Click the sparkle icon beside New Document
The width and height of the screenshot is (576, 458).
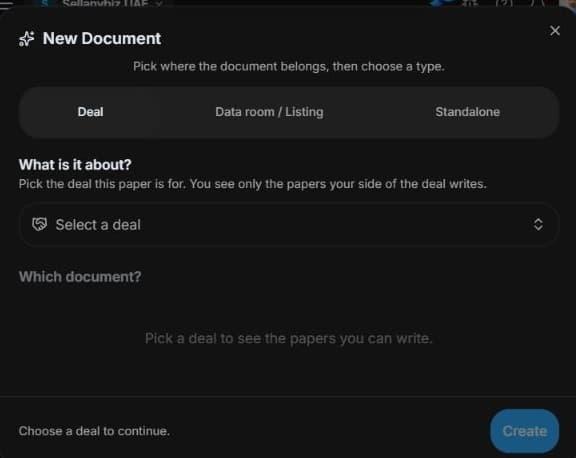pyautogui.click(x=26, y=39)
